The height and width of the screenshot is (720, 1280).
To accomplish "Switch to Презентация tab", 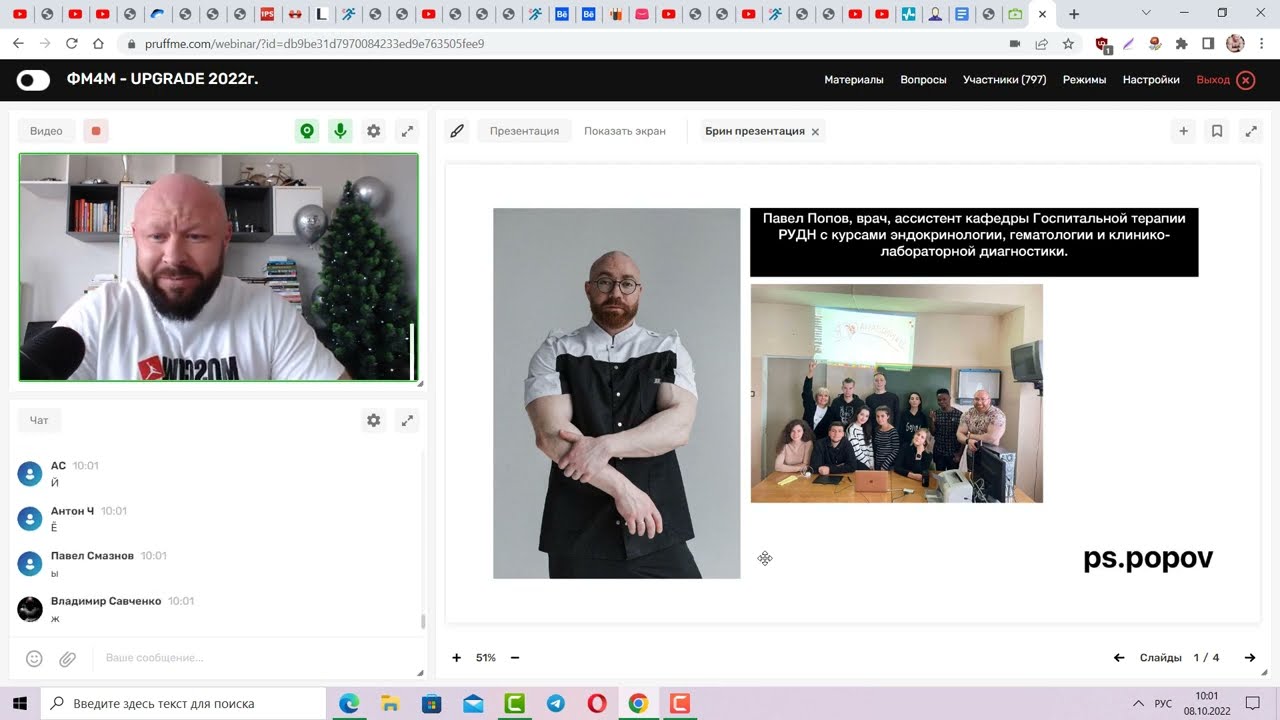I will pos(524,131).
